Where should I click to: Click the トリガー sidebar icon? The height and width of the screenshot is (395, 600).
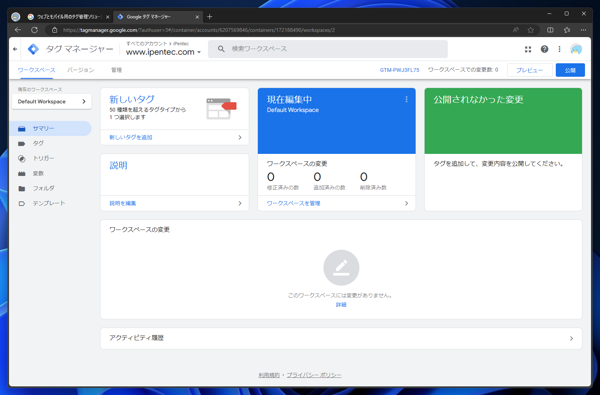click(22, 158)
